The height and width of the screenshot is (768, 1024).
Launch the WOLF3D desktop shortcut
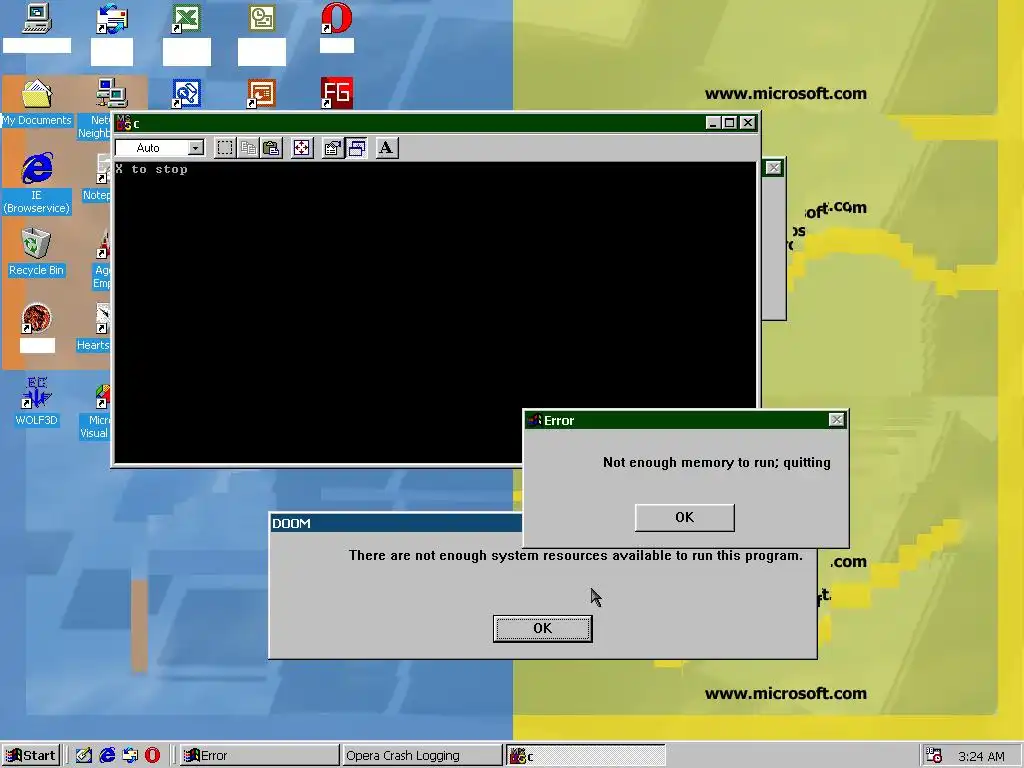[37, 393]
